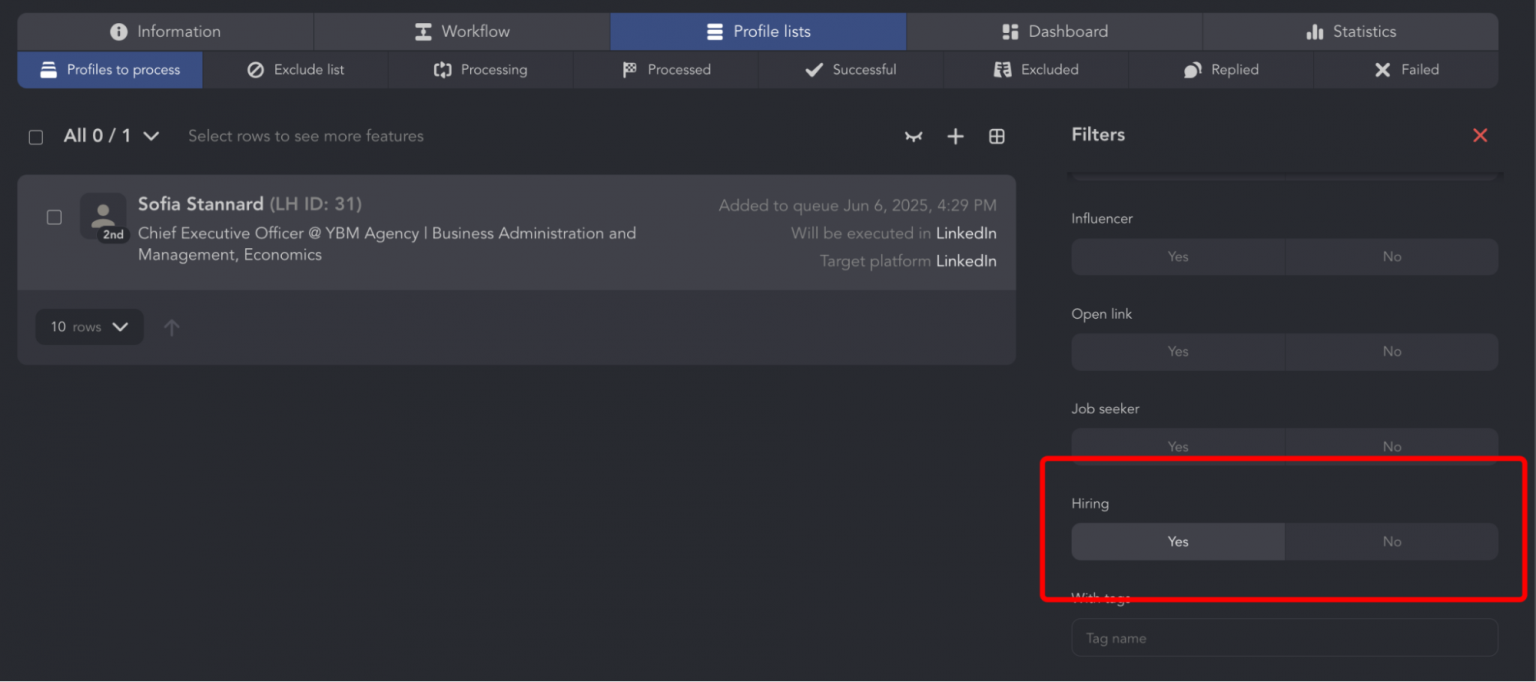Click the up arrow beside rows selector
The image size is (1536, 682).
172,327
